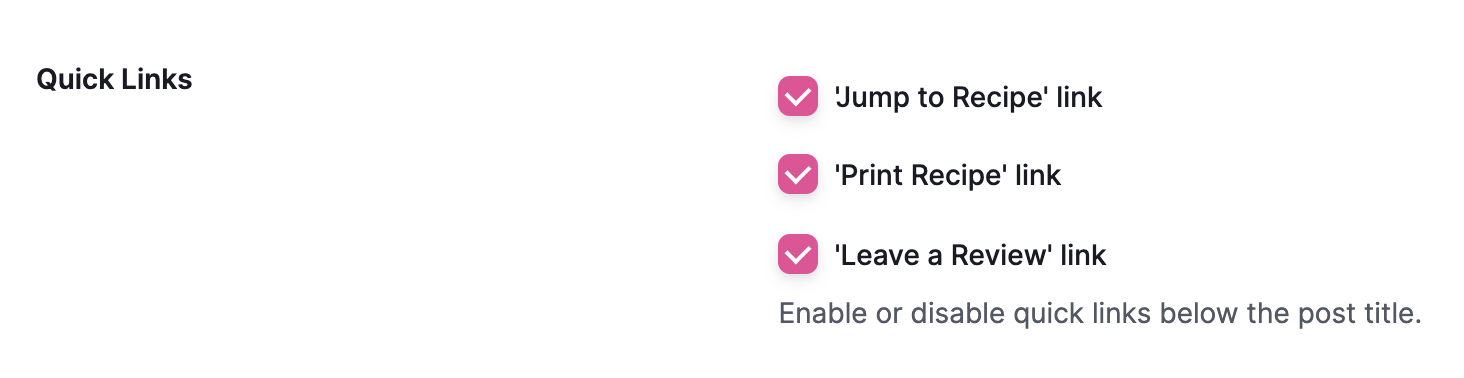Disable the Leave a Review quick link
The width and height of the screenshot is (1464, 378).
(798, 254)
